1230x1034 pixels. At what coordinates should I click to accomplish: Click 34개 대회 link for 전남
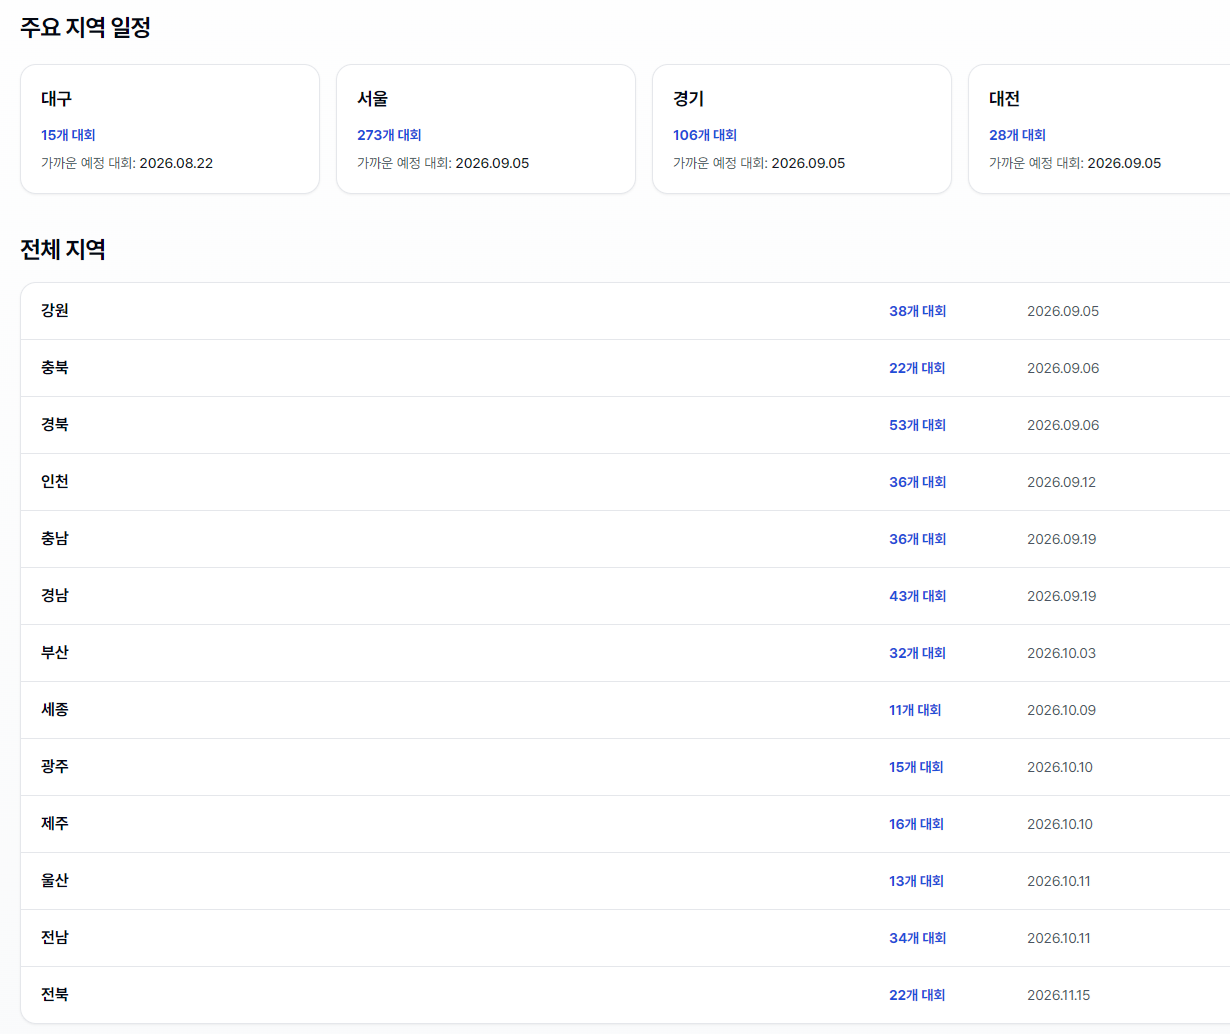917,938
